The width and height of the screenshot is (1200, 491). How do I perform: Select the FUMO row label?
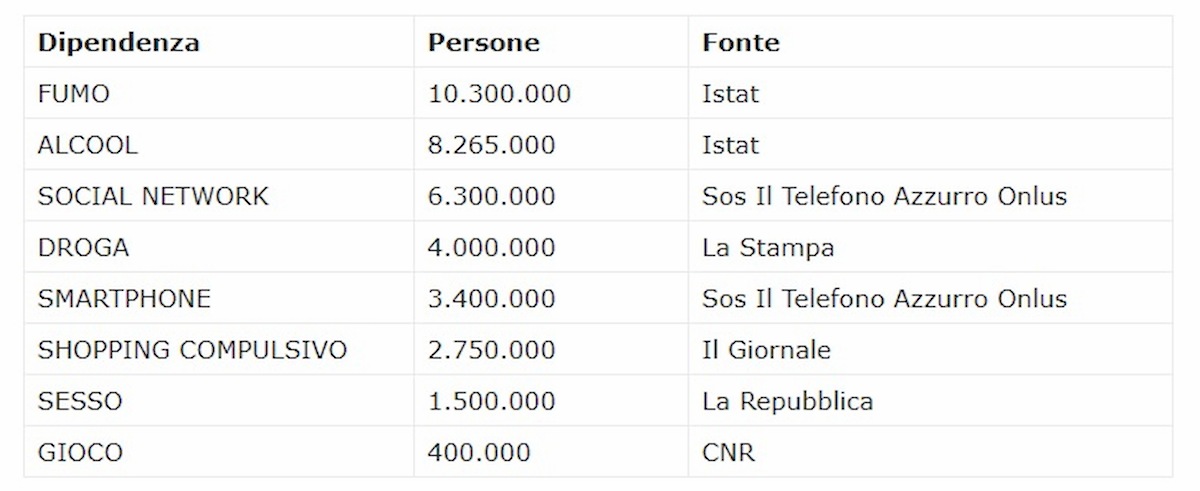coord(73,94)
